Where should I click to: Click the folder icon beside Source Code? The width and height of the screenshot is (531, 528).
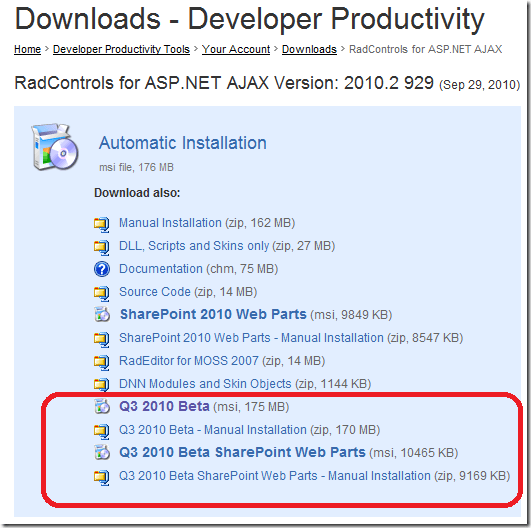coord(102,293)
